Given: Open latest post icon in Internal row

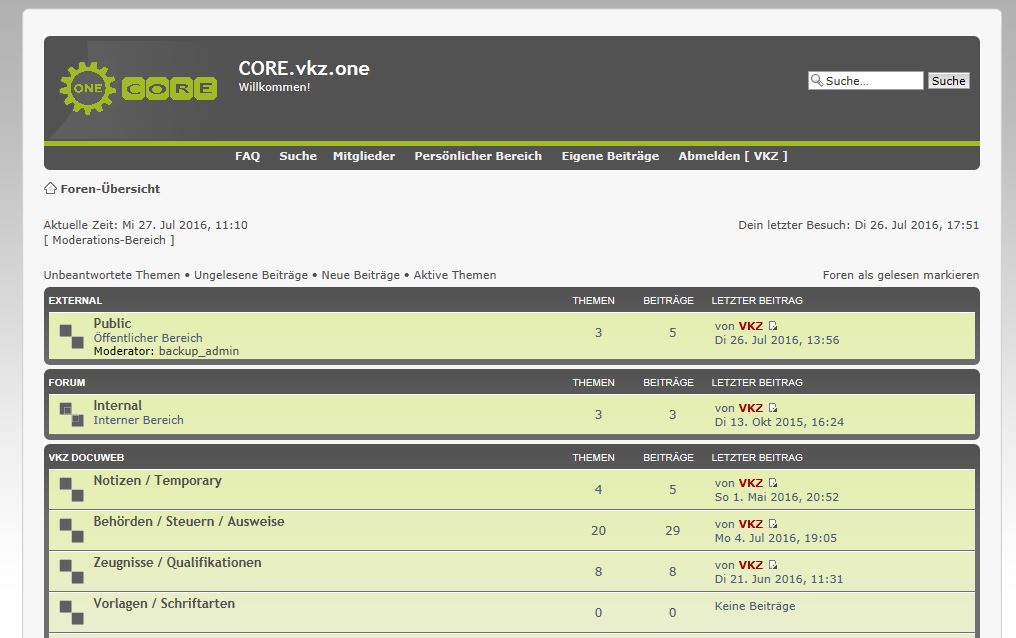Looking at the screenshot, I should point(773,408).
